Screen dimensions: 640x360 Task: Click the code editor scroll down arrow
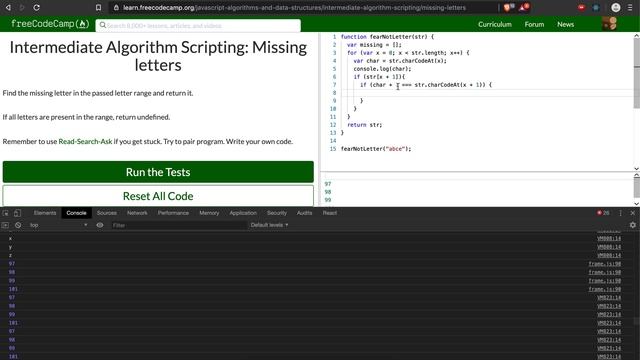click(x=636, y=168)
